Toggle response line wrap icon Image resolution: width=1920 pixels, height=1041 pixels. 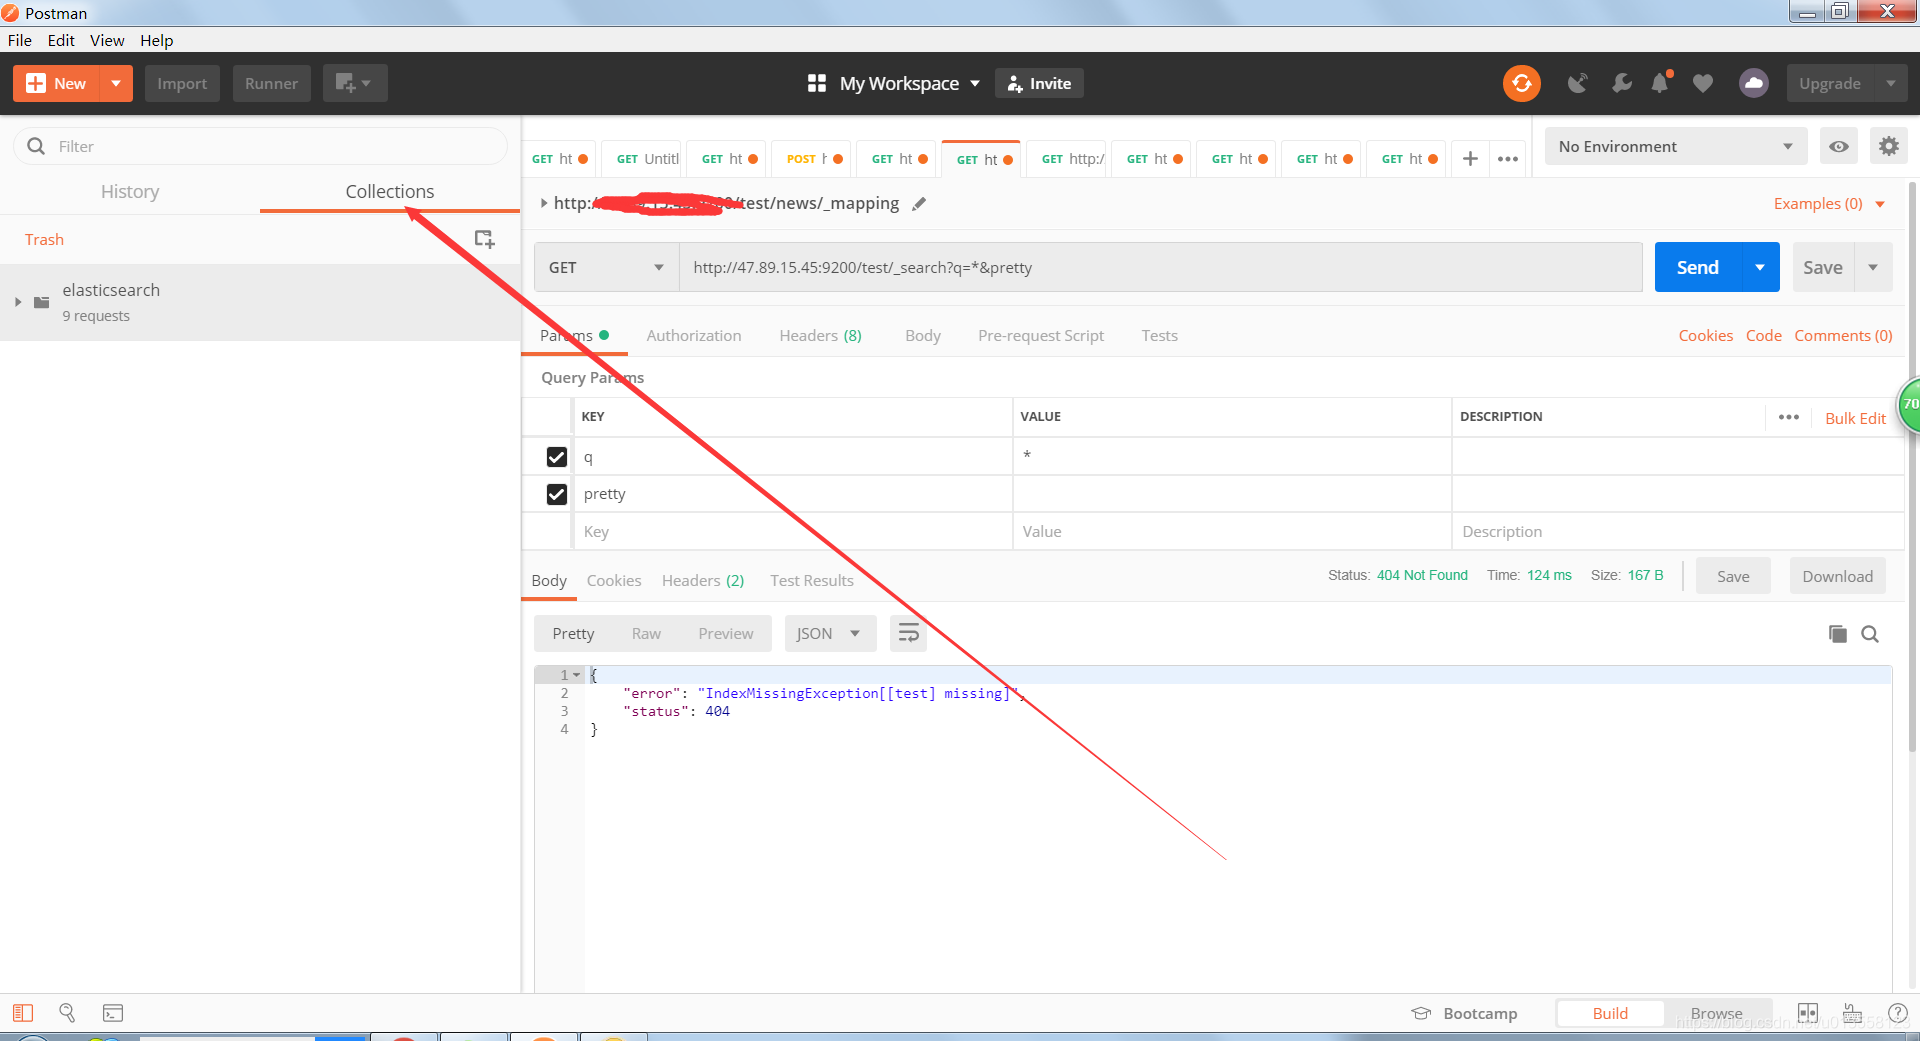908,633
